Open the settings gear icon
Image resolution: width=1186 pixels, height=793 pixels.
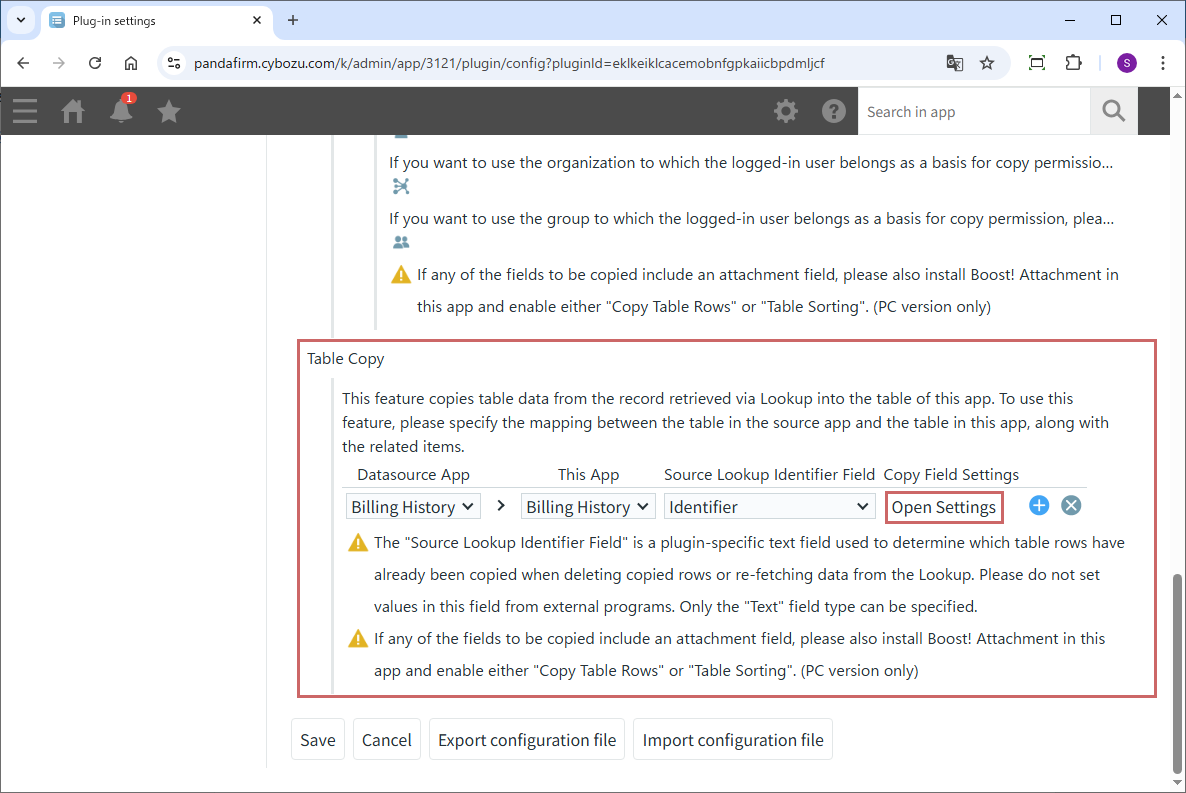tap(786, 111)
